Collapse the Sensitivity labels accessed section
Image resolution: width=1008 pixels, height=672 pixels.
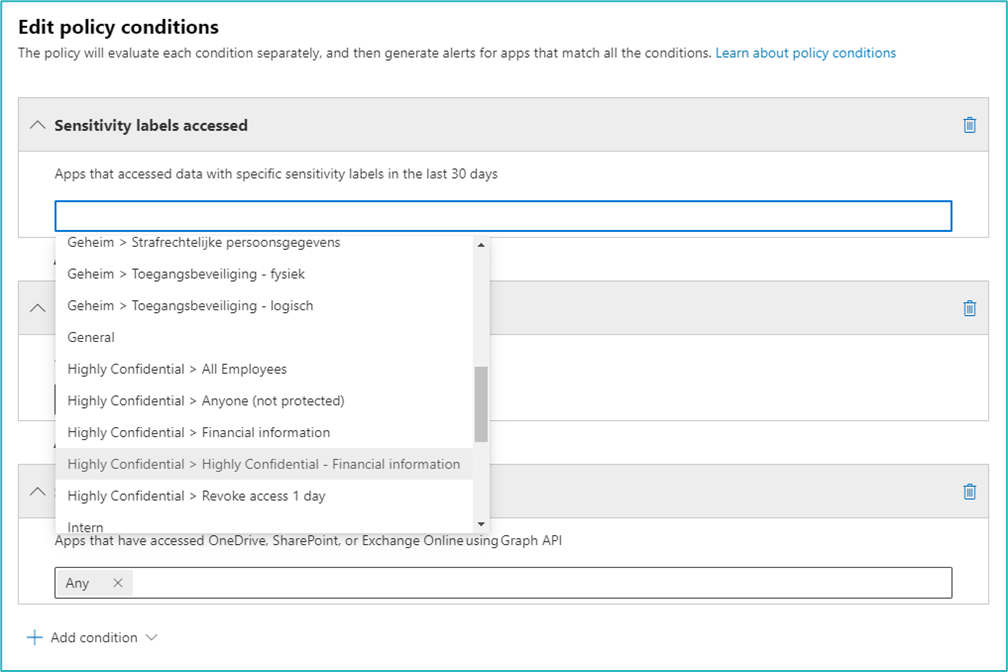coord(37,125)
